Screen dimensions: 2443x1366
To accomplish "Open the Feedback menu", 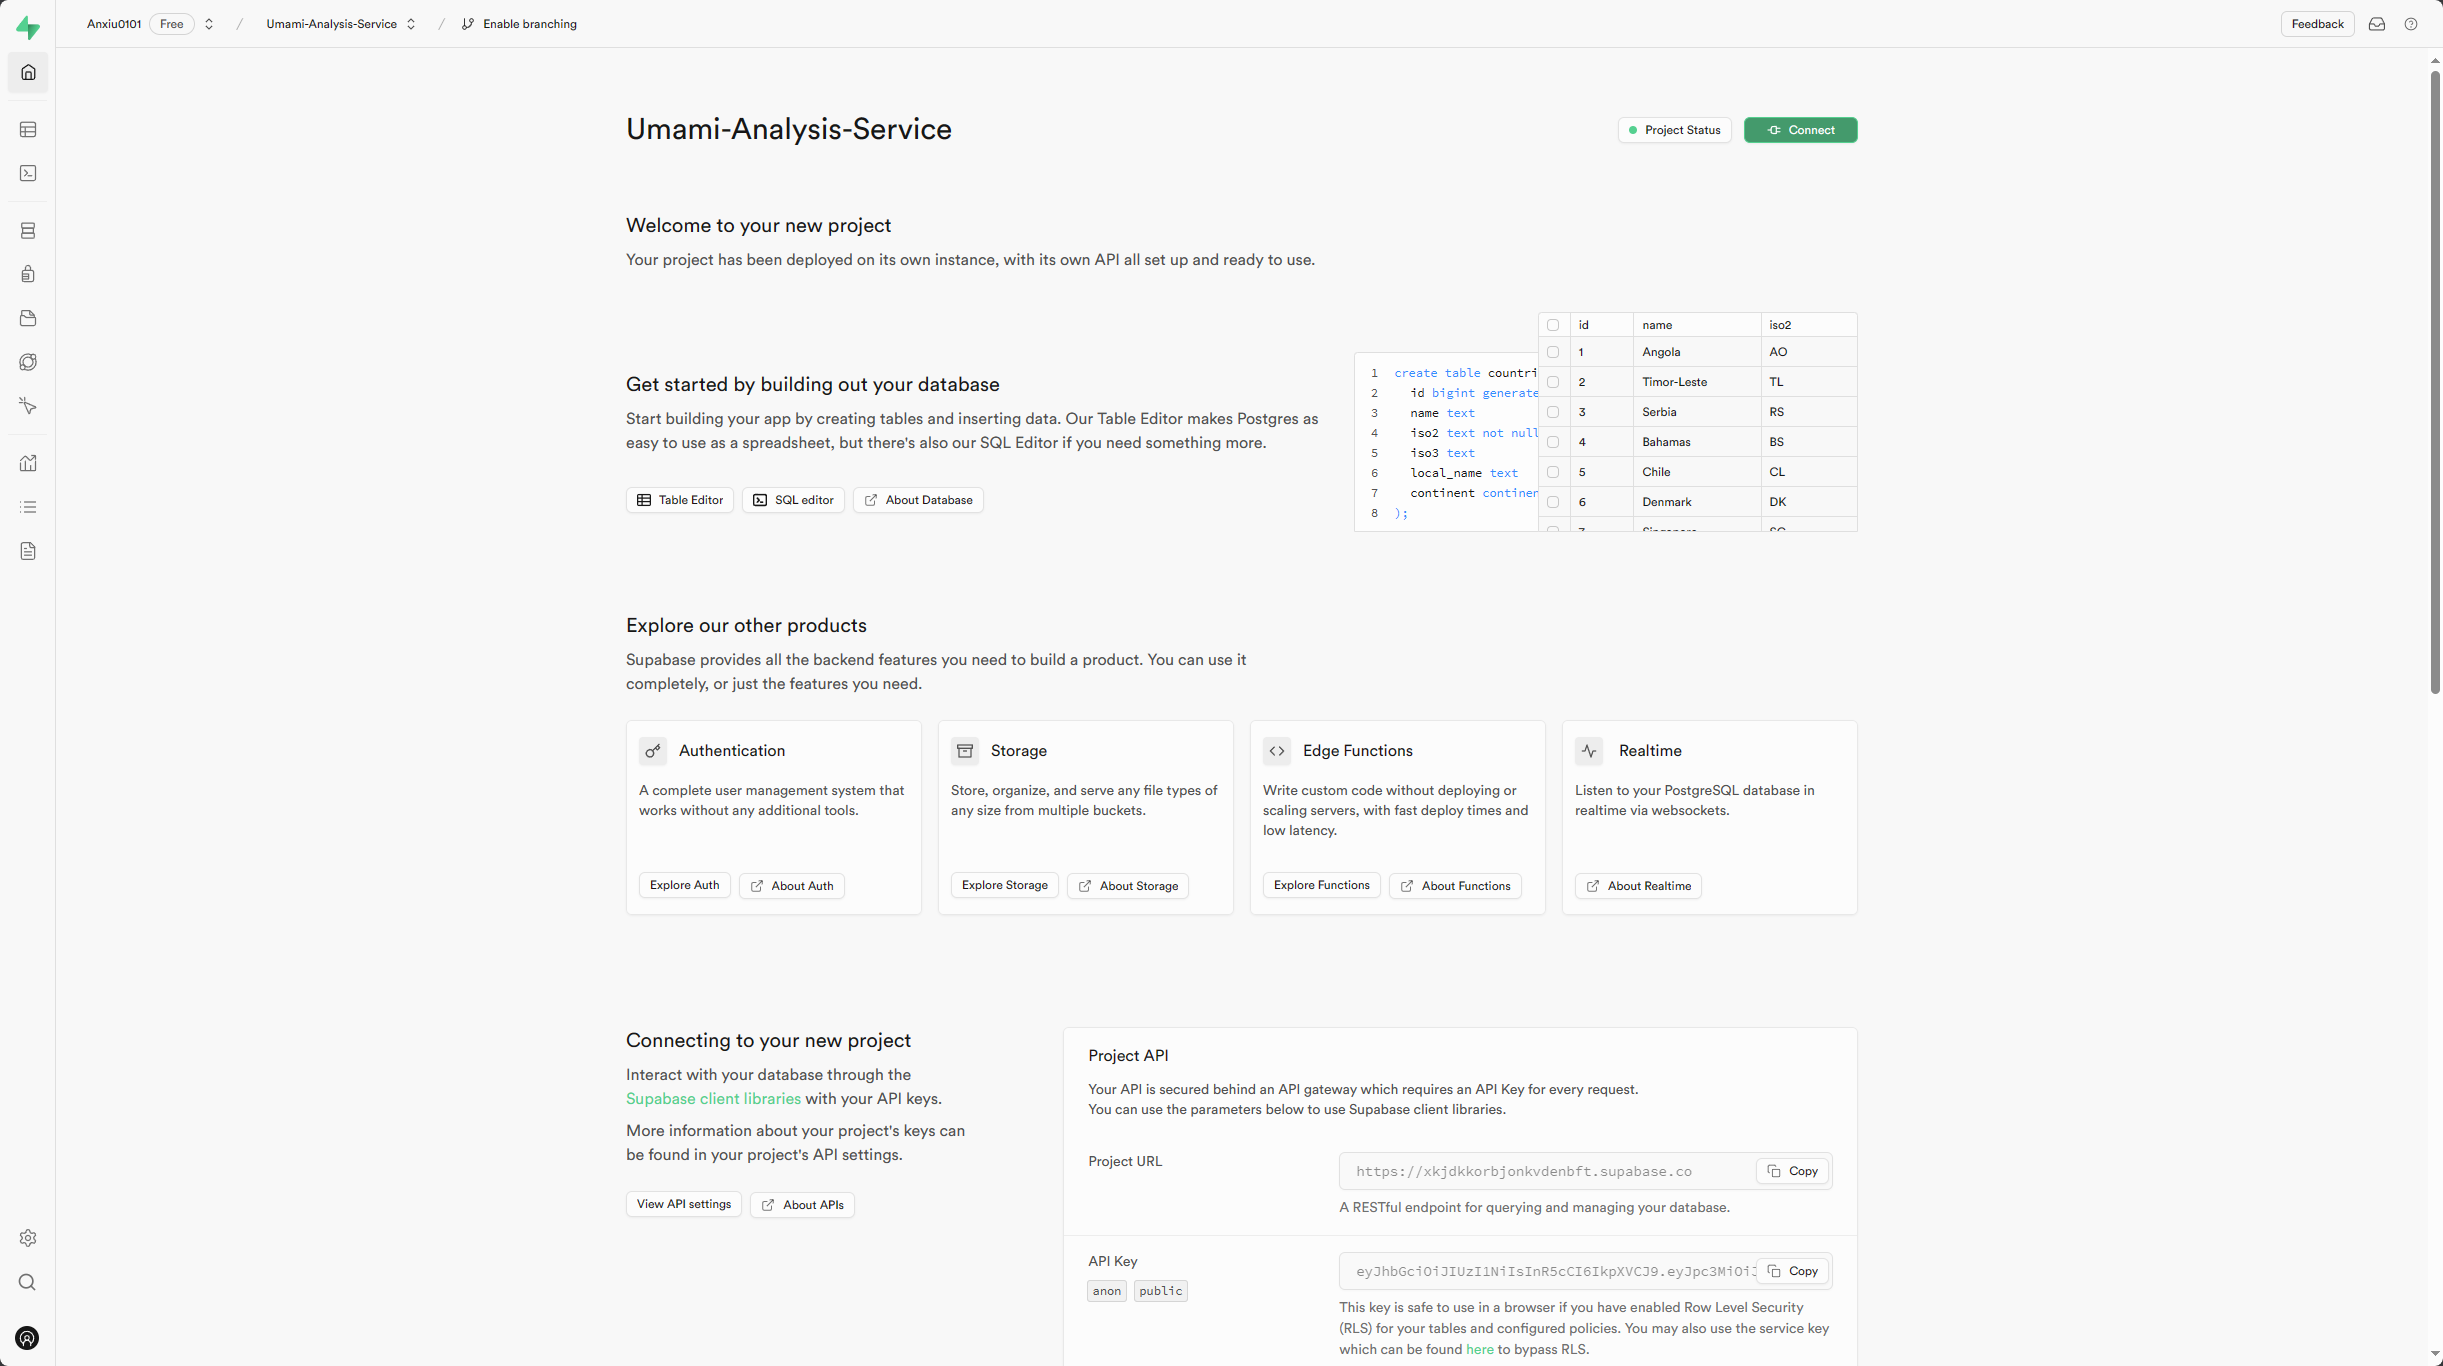I will (x=2316, y=24).
